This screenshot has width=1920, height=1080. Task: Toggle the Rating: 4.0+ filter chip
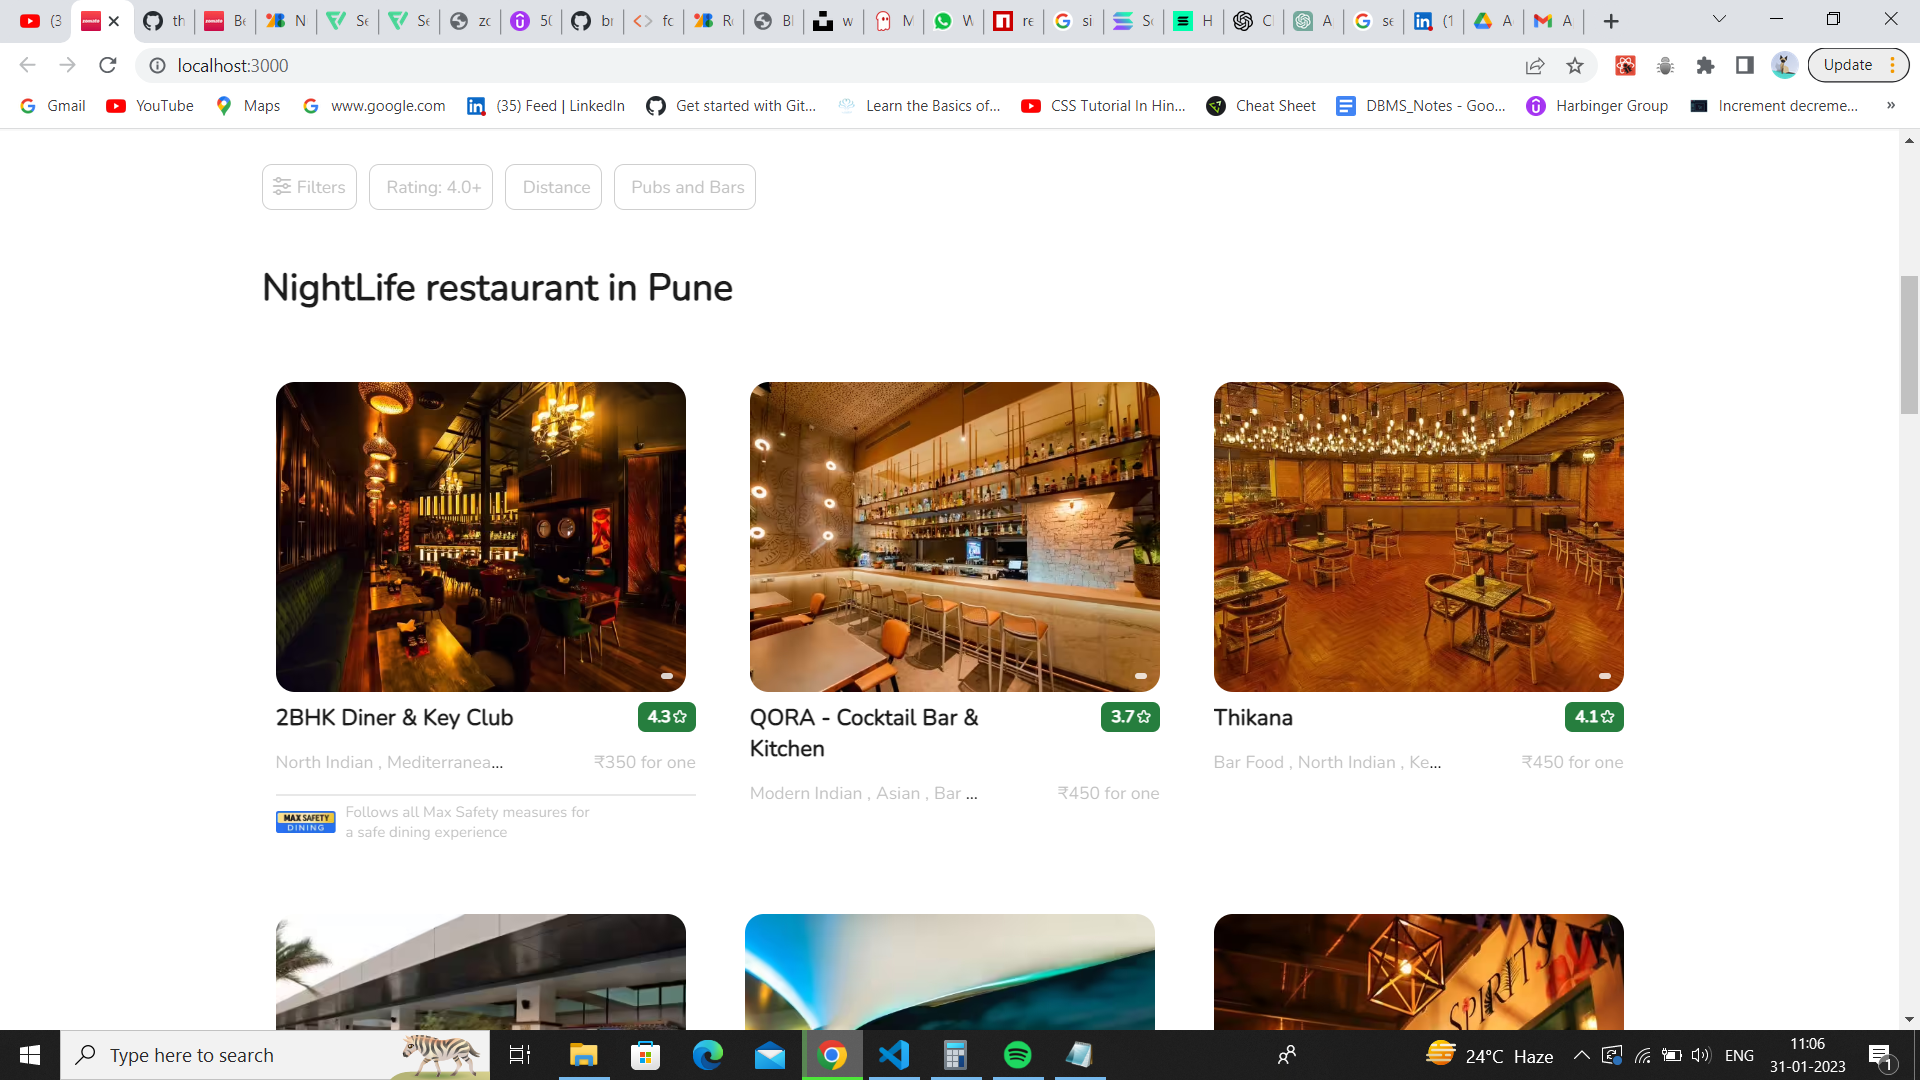(x=430, y=187)
